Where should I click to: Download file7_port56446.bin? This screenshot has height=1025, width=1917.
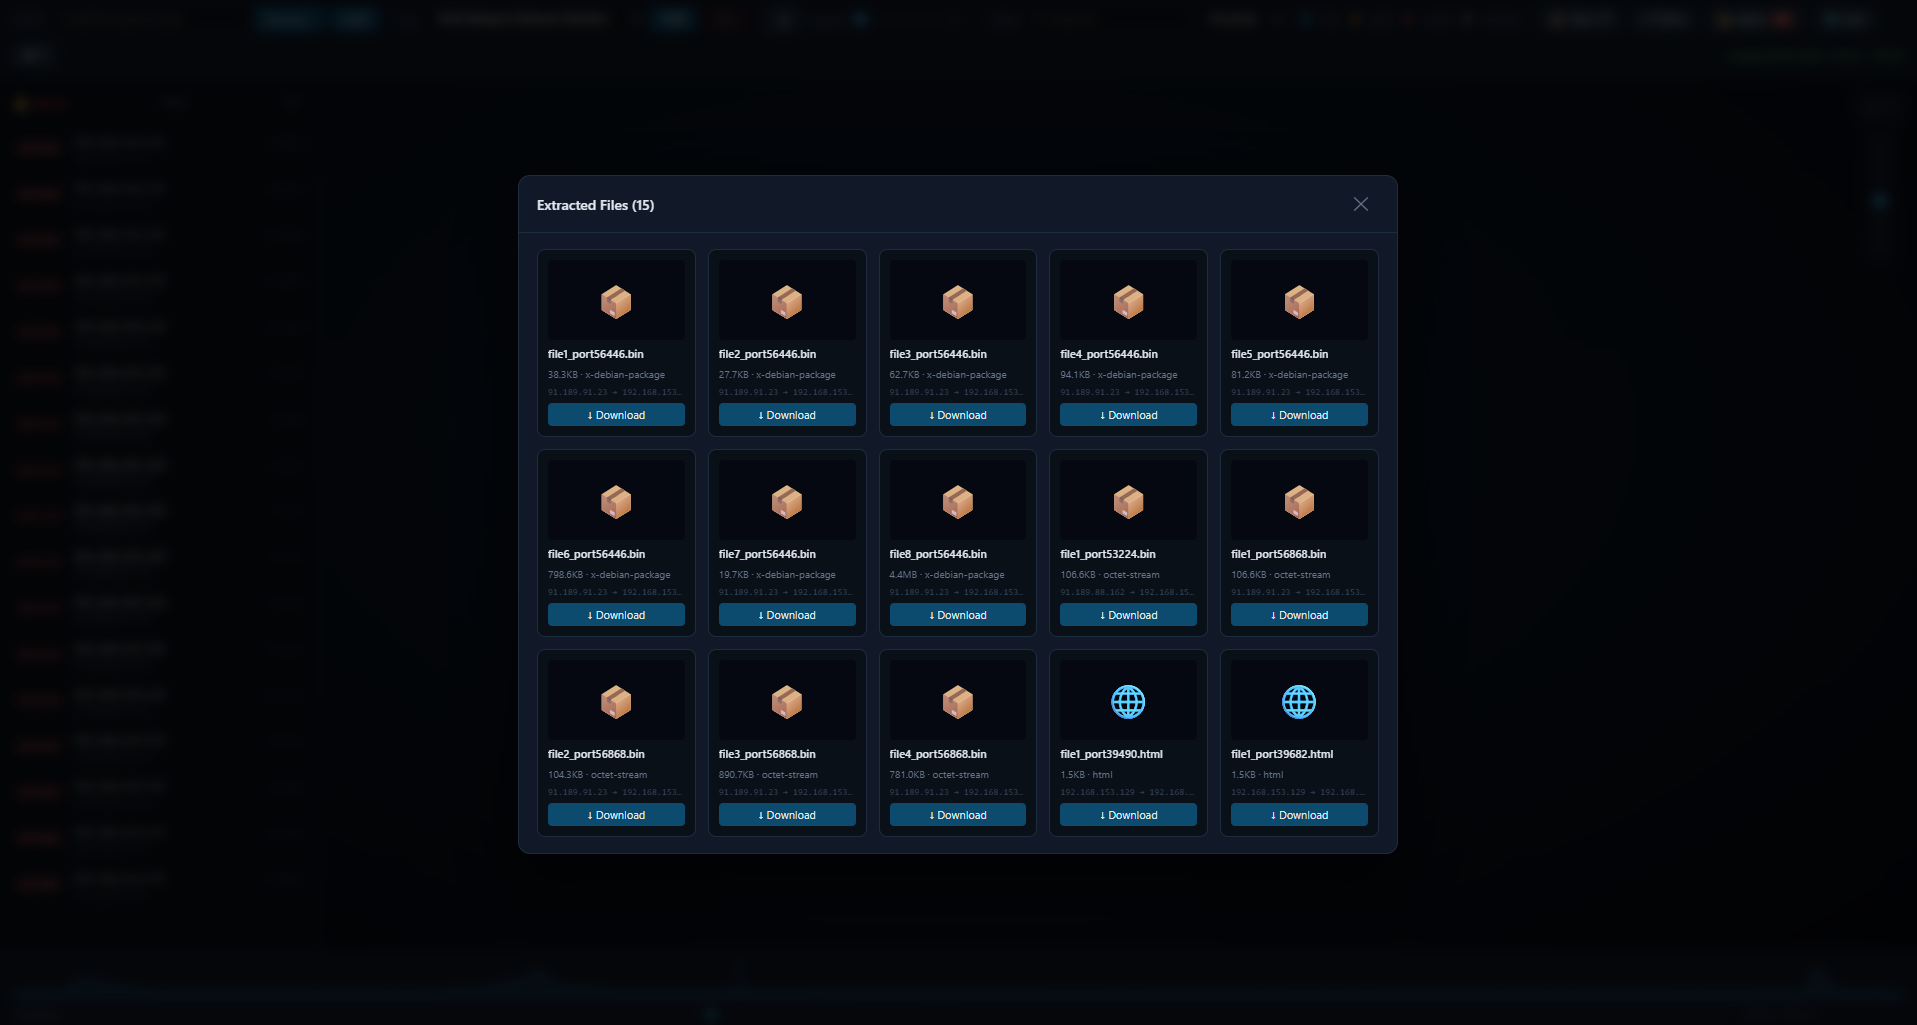pyautogui.click(x=787, y=615)
